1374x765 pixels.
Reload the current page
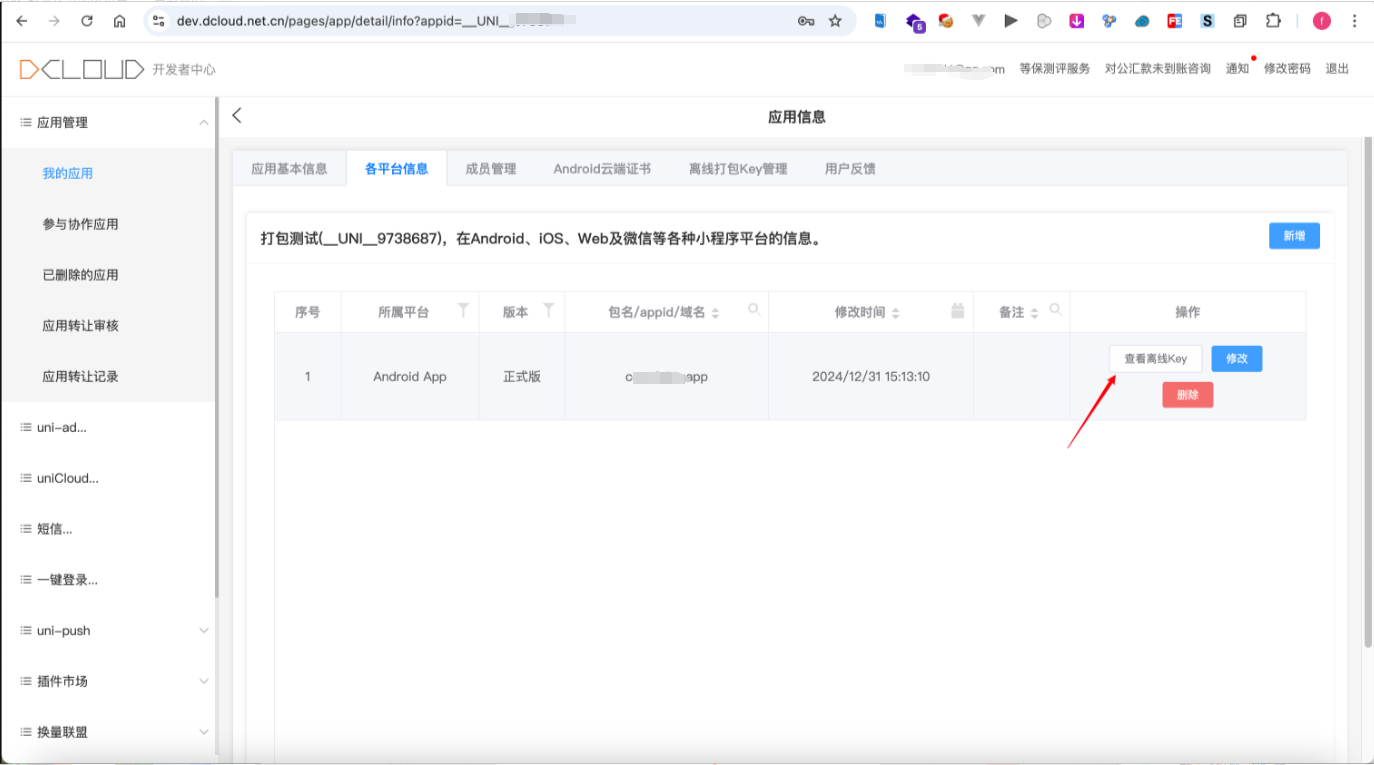click(x=87, y=21)
